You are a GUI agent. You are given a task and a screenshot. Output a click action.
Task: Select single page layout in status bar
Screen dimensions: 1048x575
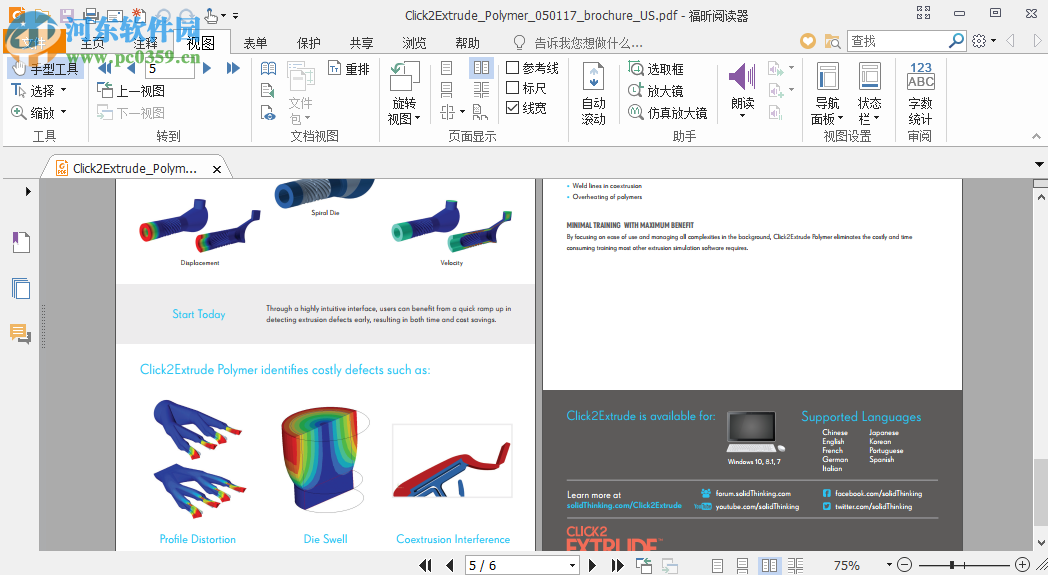pos(717,566)
